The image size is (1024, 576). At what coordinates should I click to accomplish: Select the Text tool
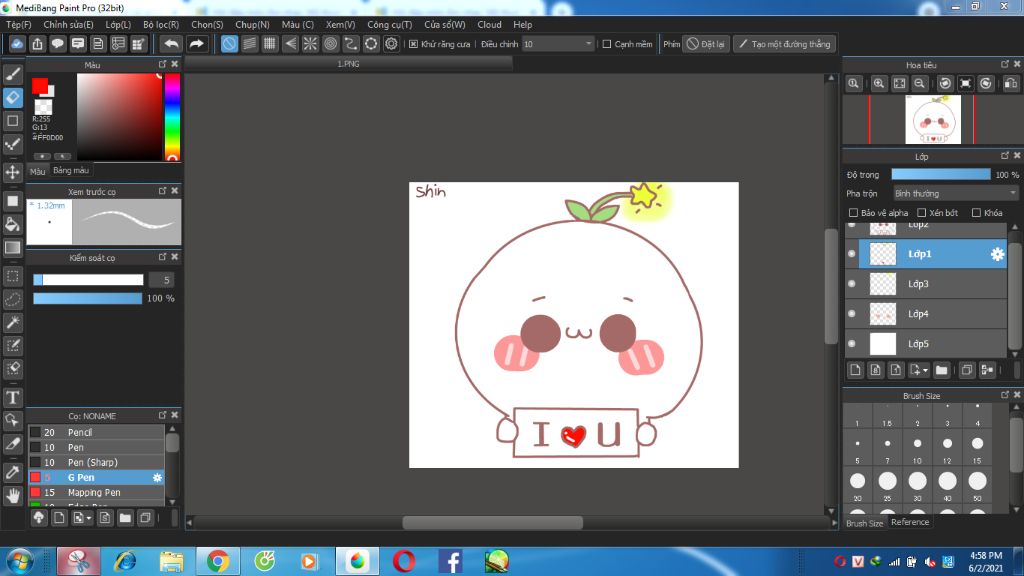point(12,397)
